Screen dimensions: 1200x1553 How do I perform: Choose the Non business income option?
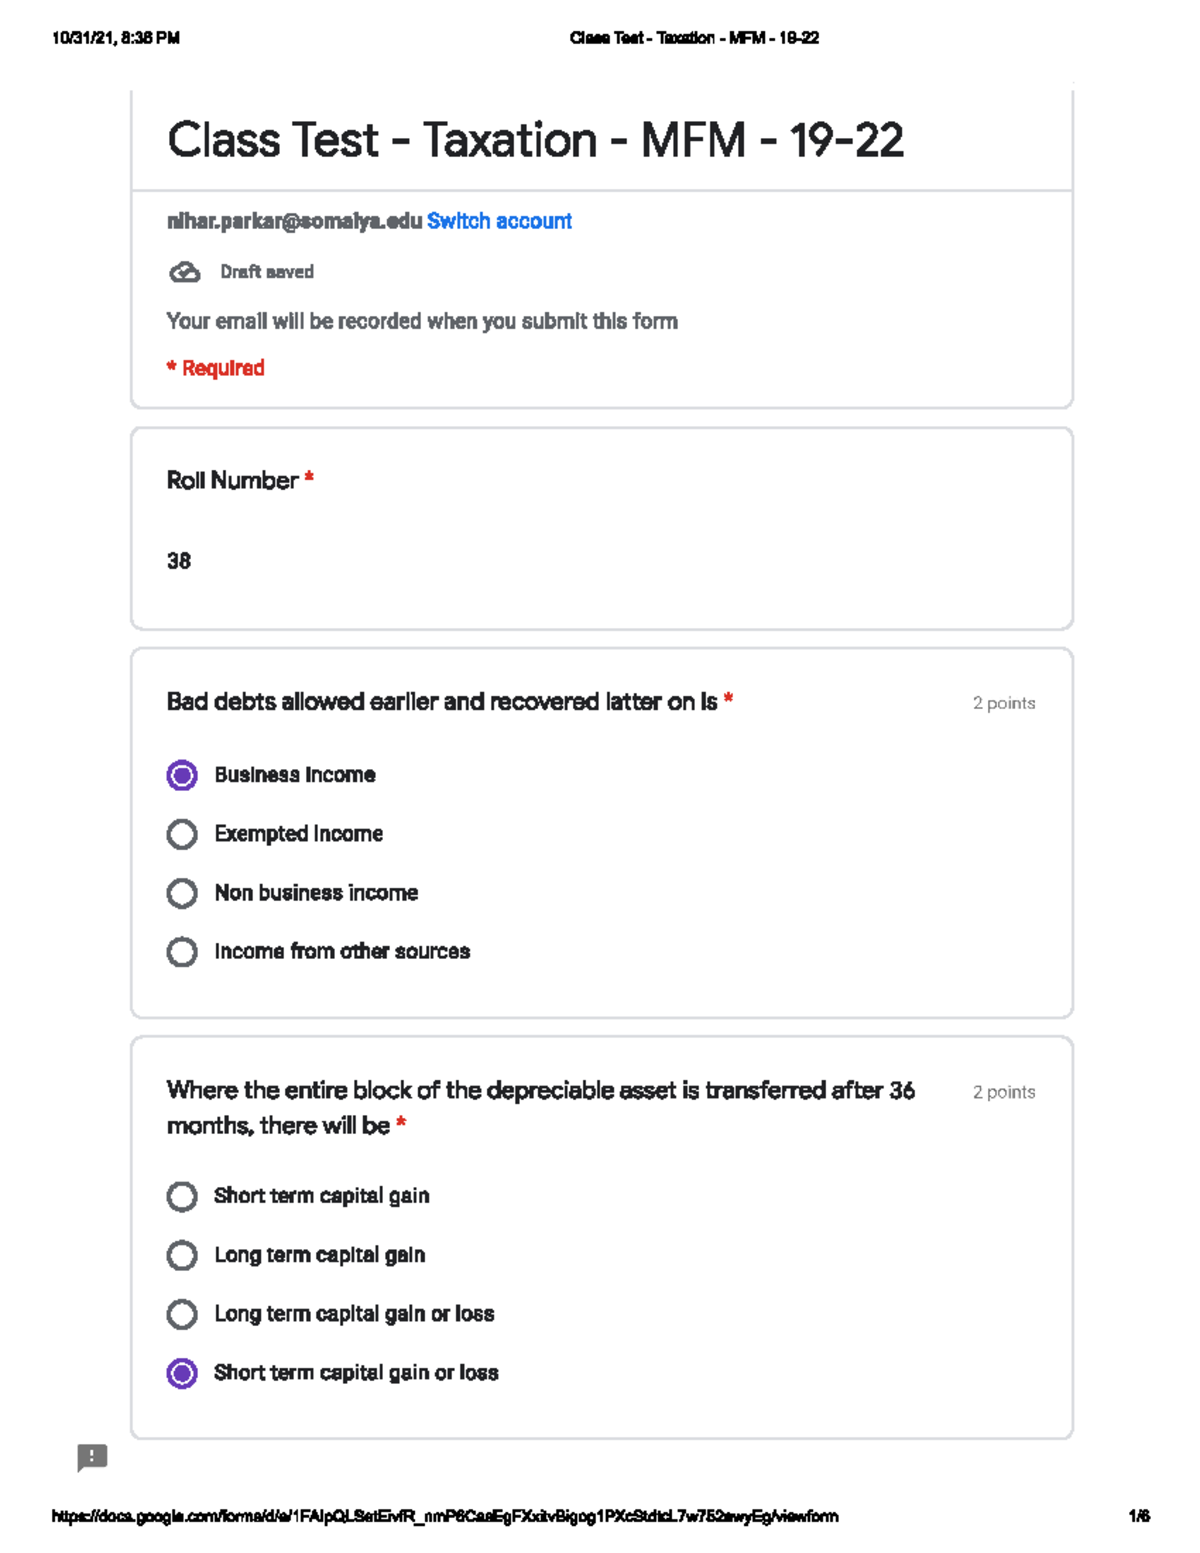pos(182,893)
